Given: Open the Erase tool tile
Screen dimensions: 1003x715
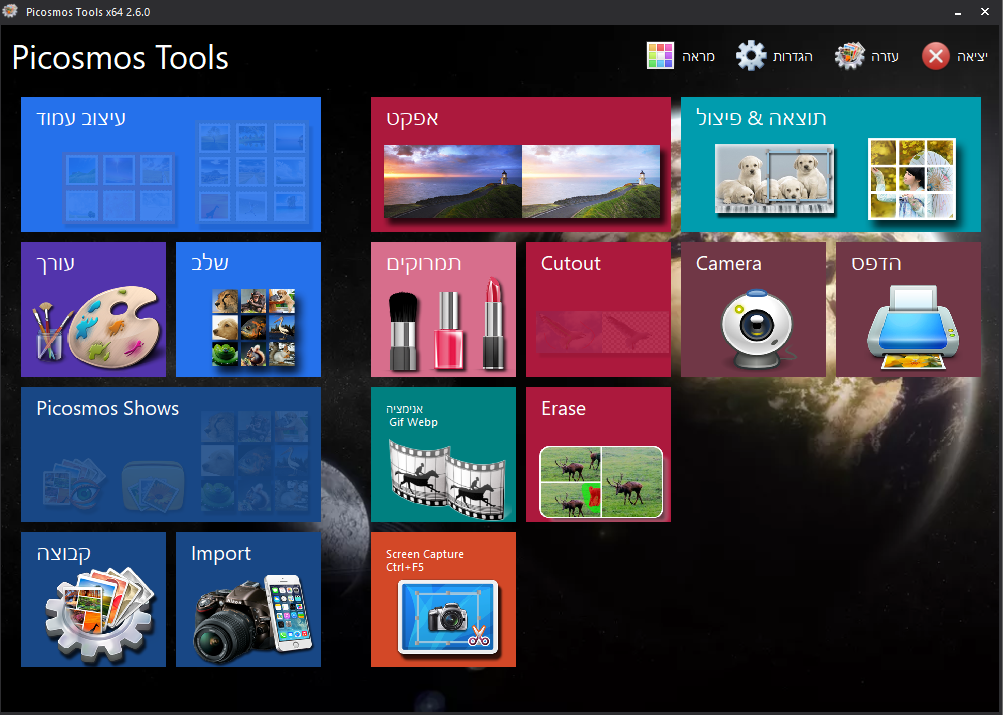Looking at the screenshot, I should pos(598,455).
